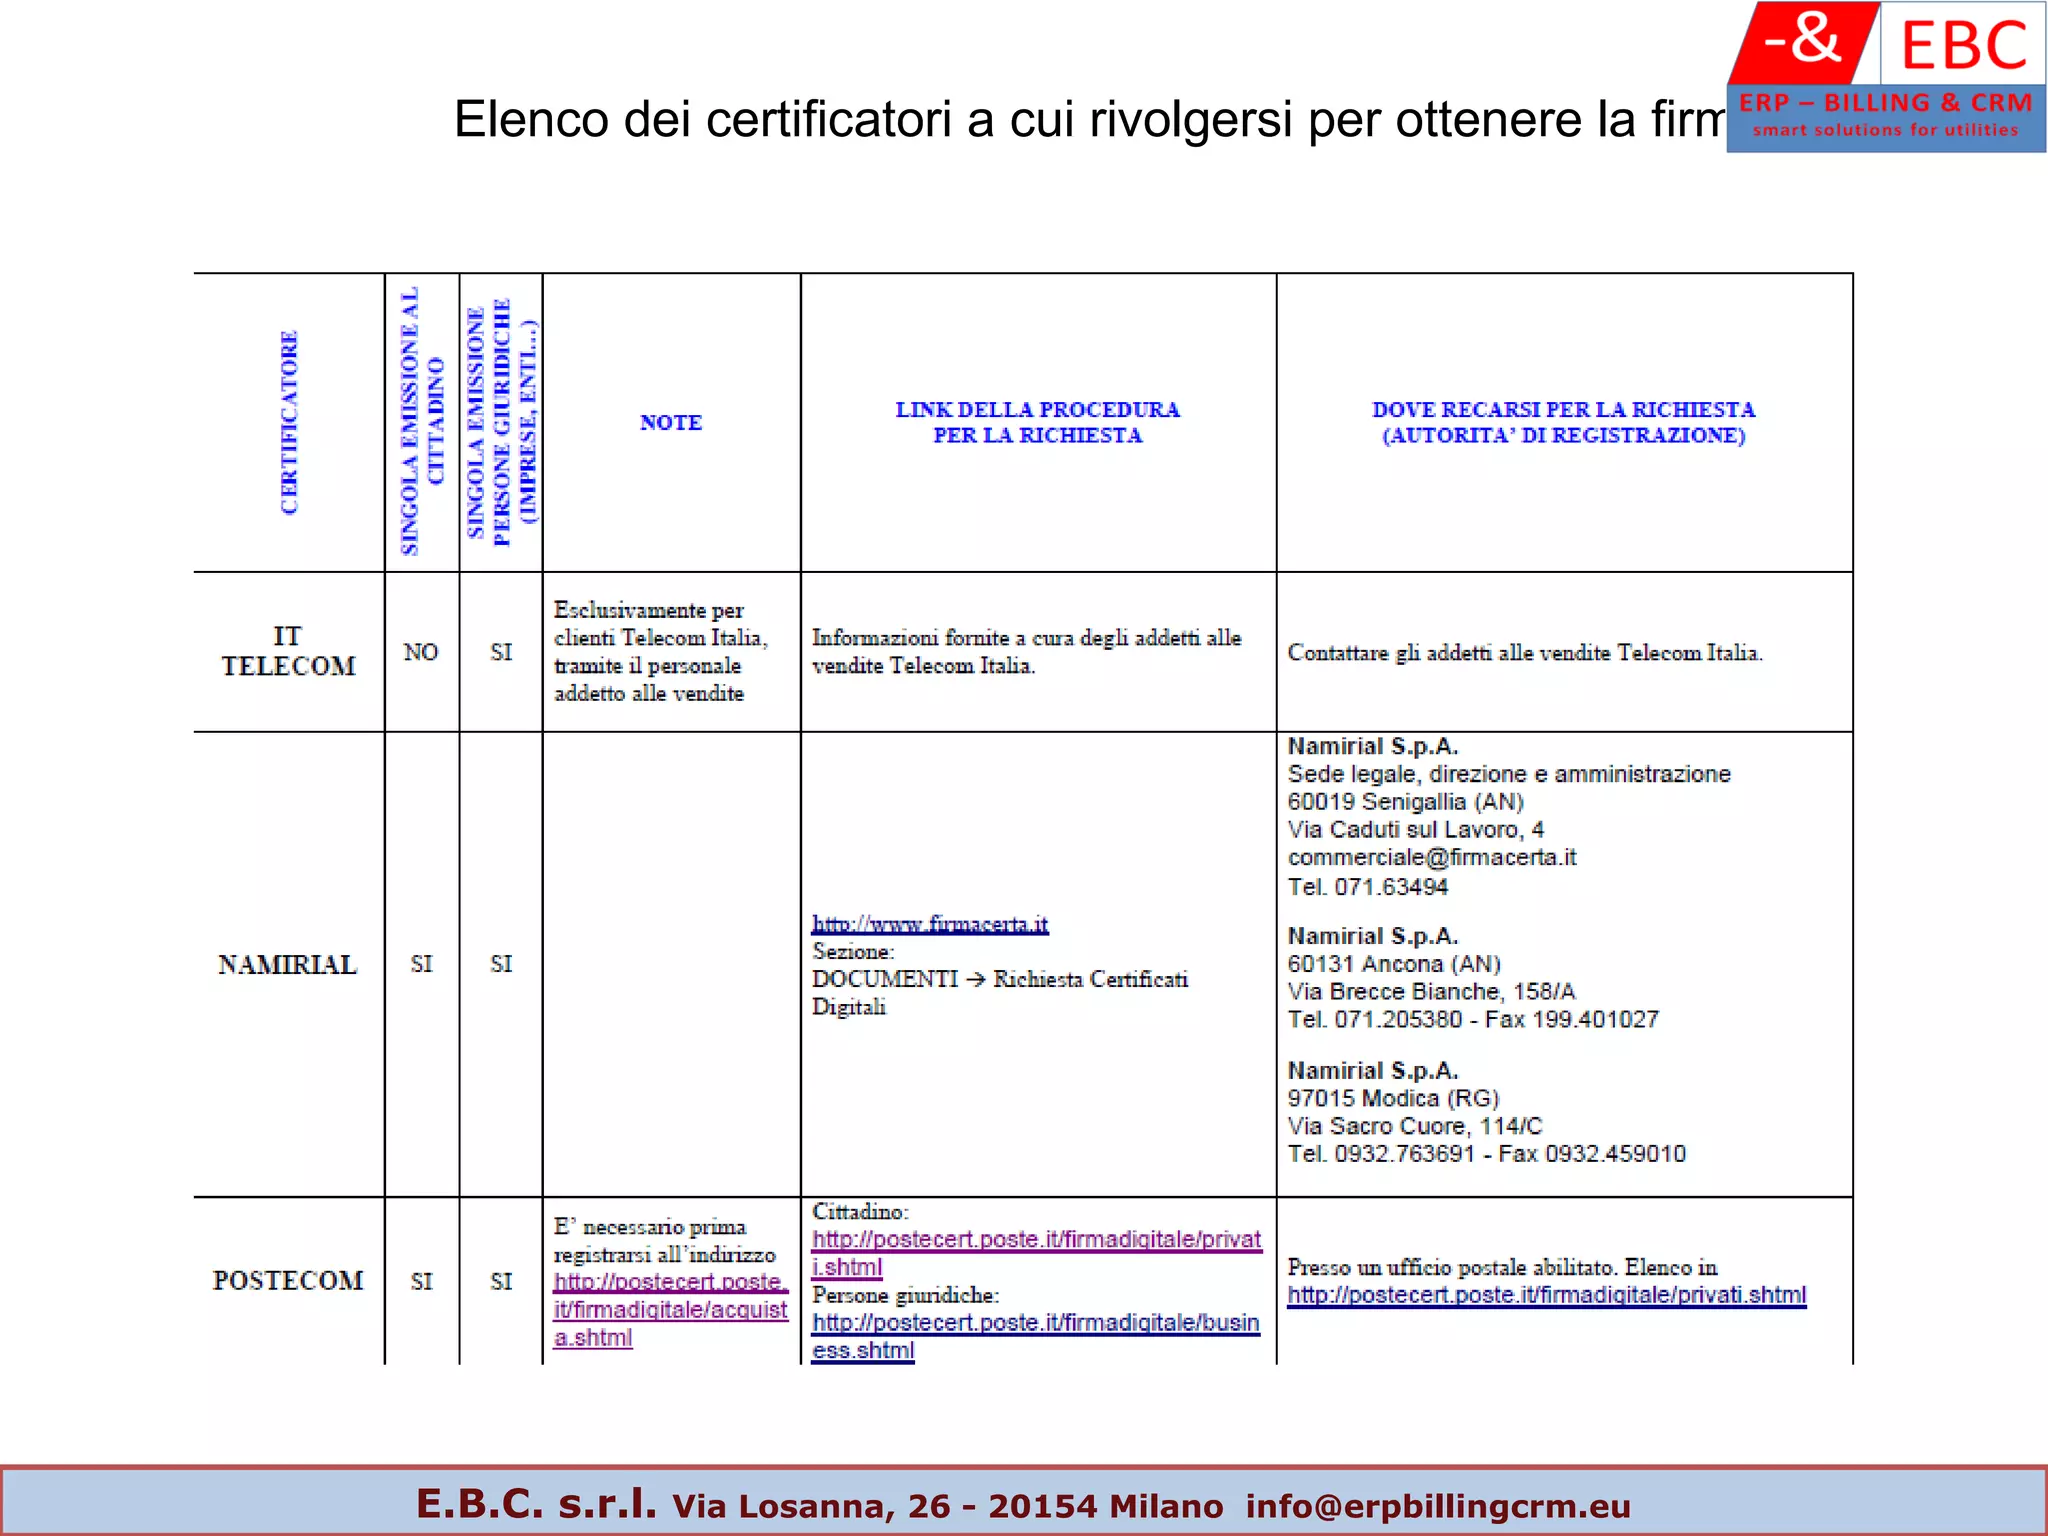This screenshot has width=2048, height=1536.
Task: Click the footer email info@erpbillingcrm.eu
Action: pos(1438,1507)
